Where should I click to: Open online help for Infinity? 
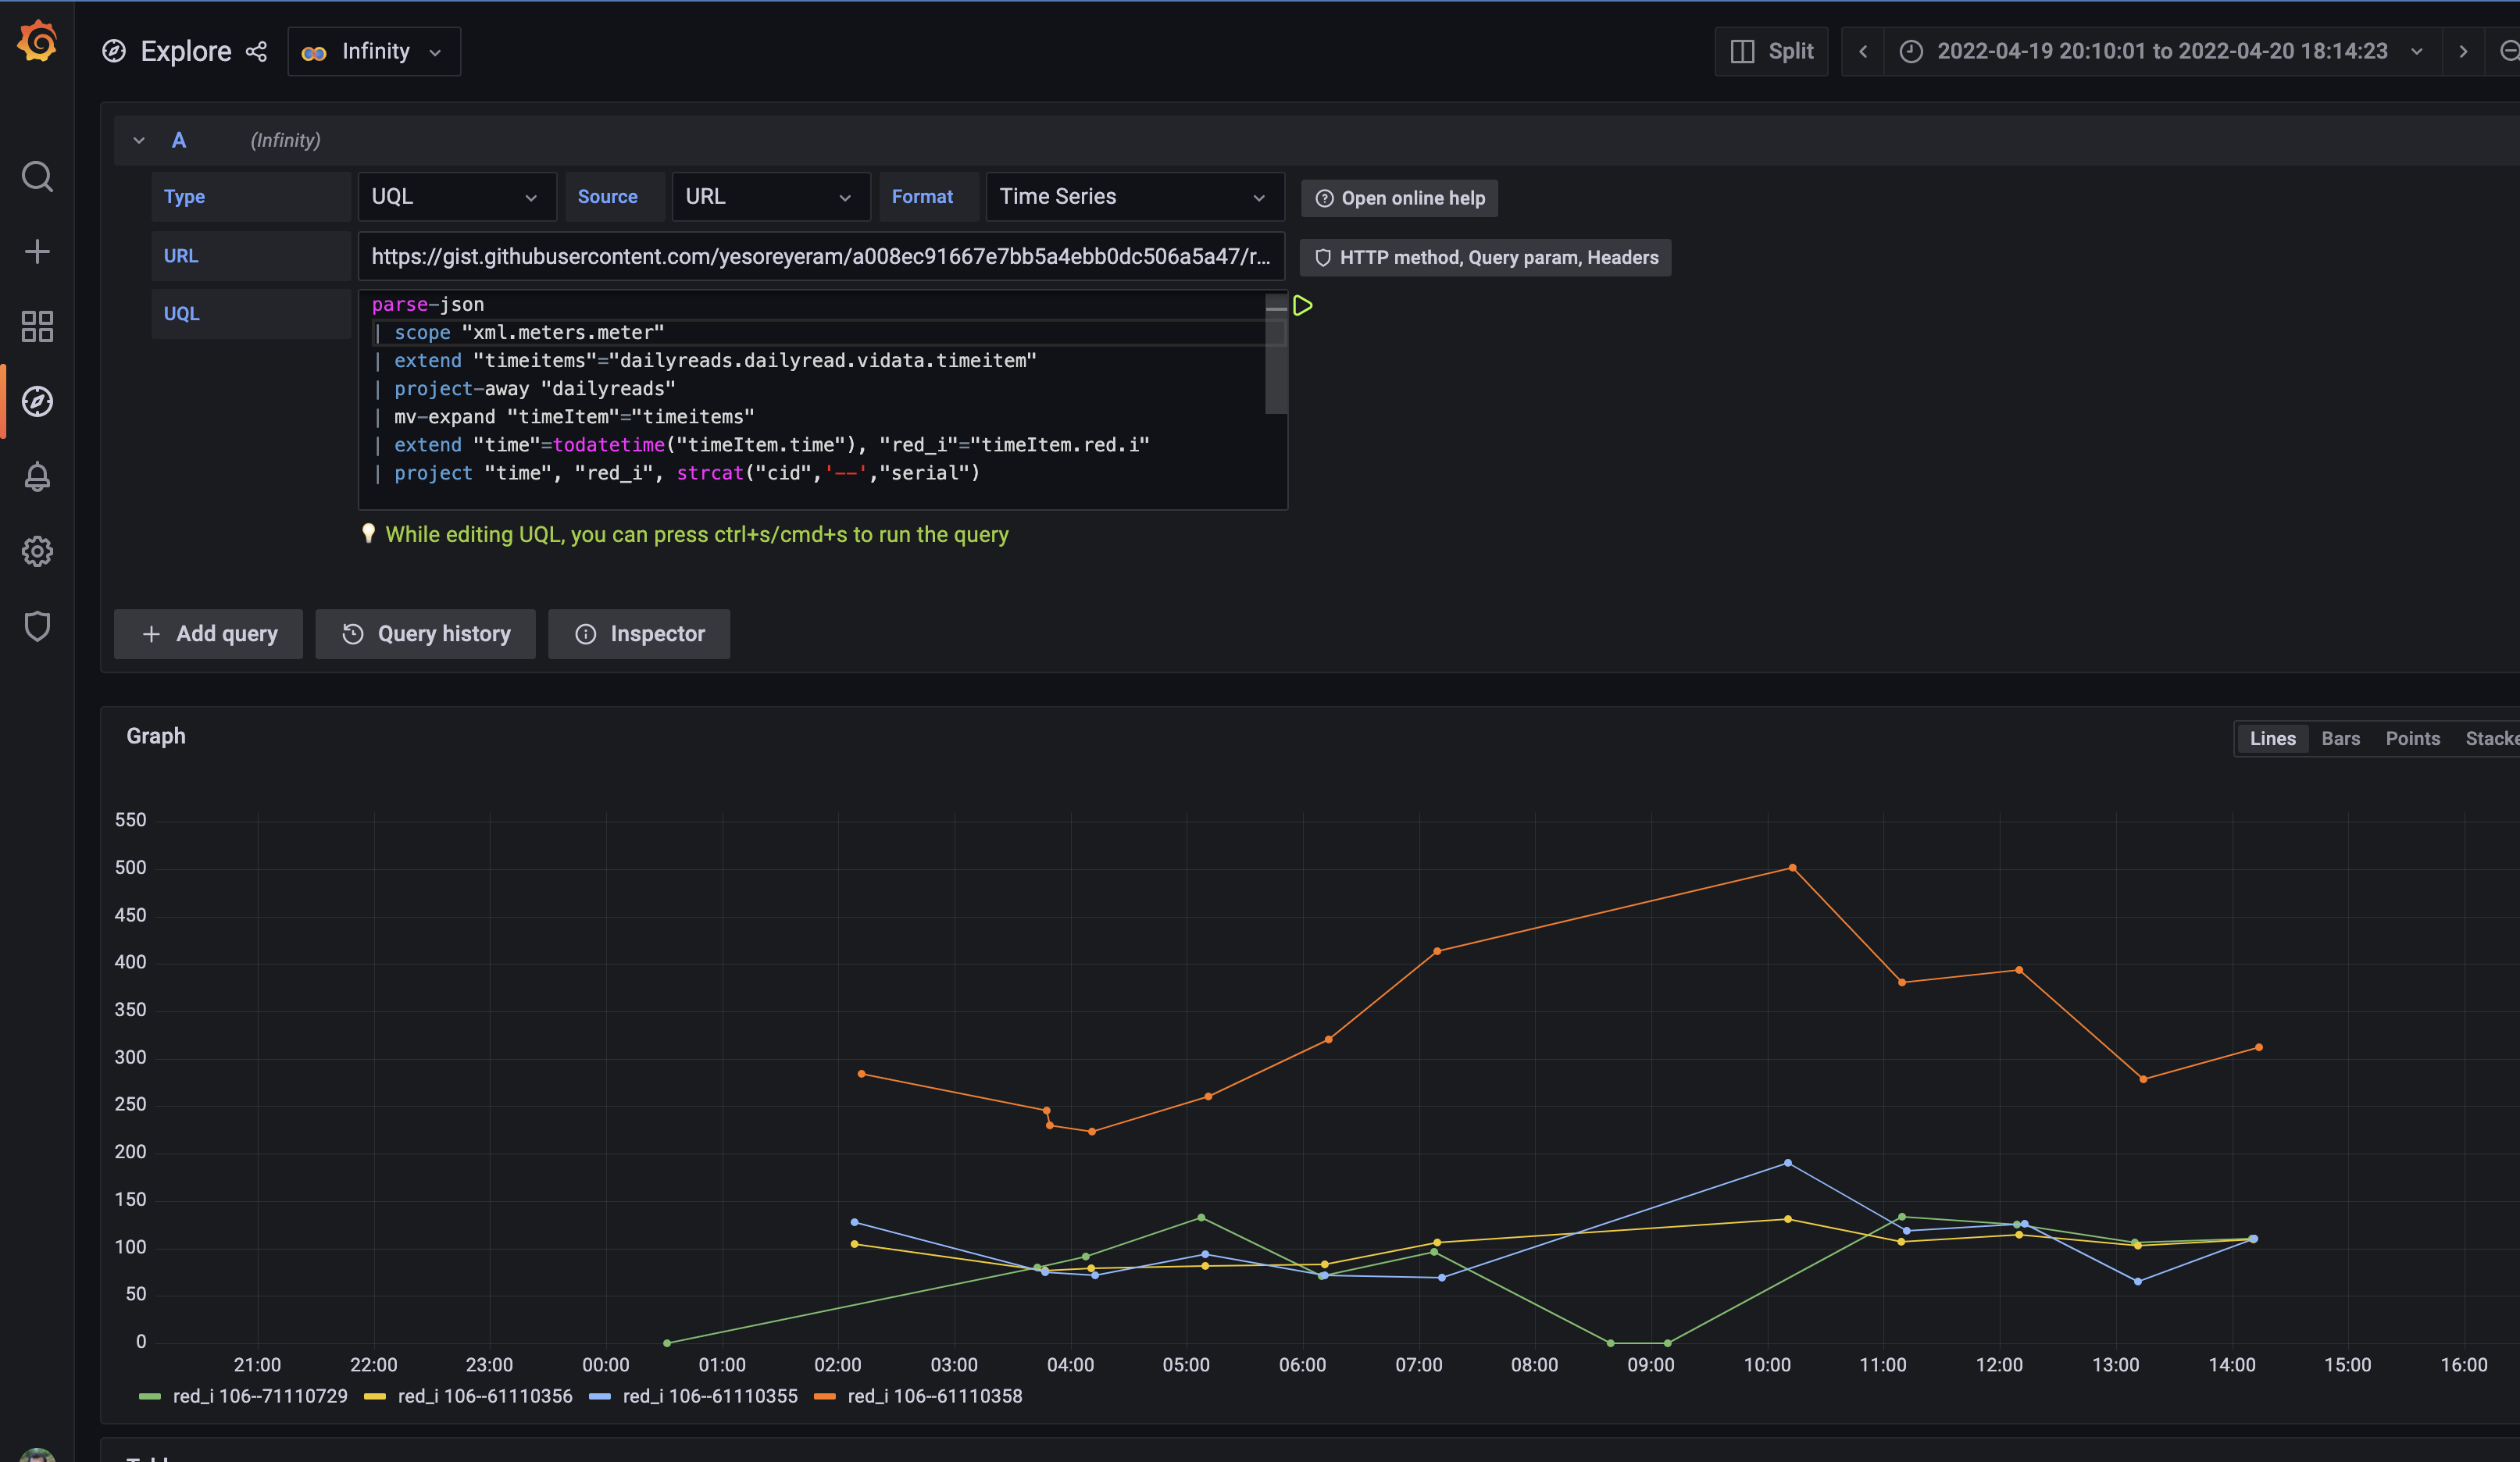(x=1398, y=198)
